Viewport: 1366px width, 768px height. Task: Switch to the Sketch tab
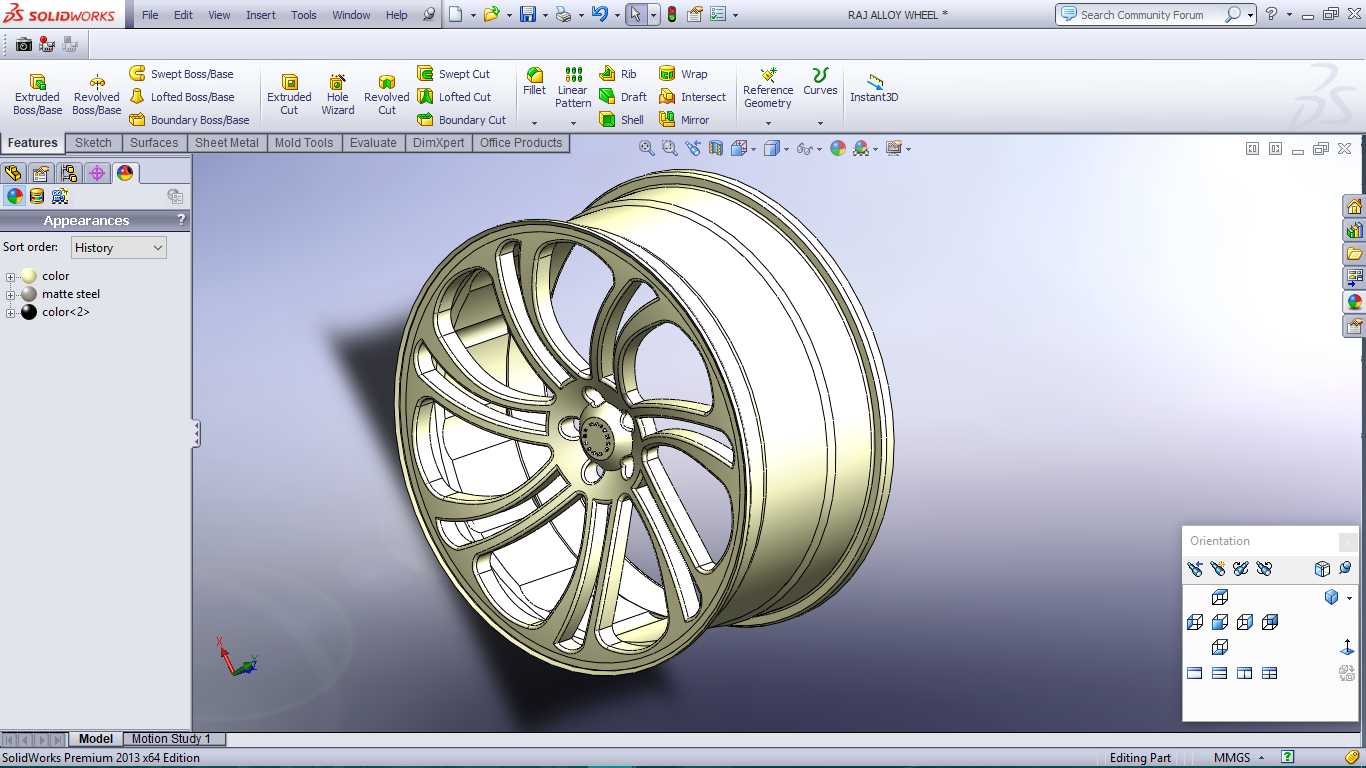(x=93, y=143)
